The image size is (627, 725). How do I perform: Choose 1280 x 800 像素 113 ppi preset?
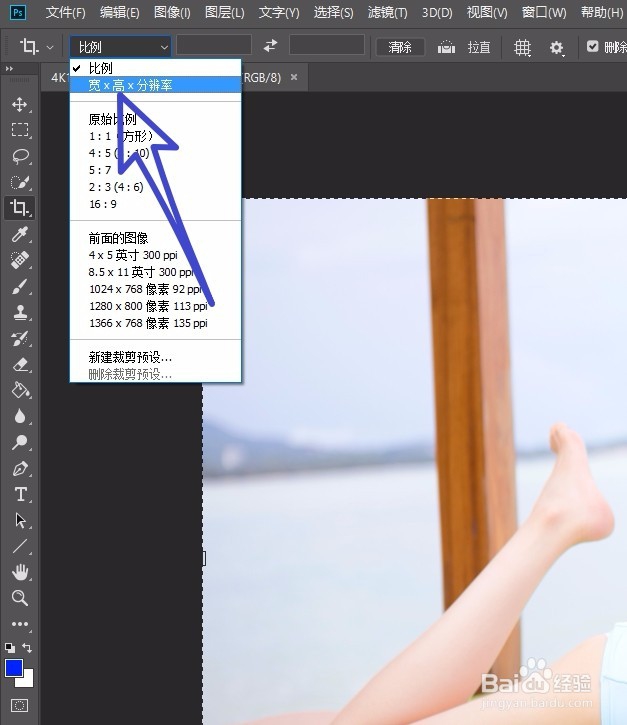point(155,306)
